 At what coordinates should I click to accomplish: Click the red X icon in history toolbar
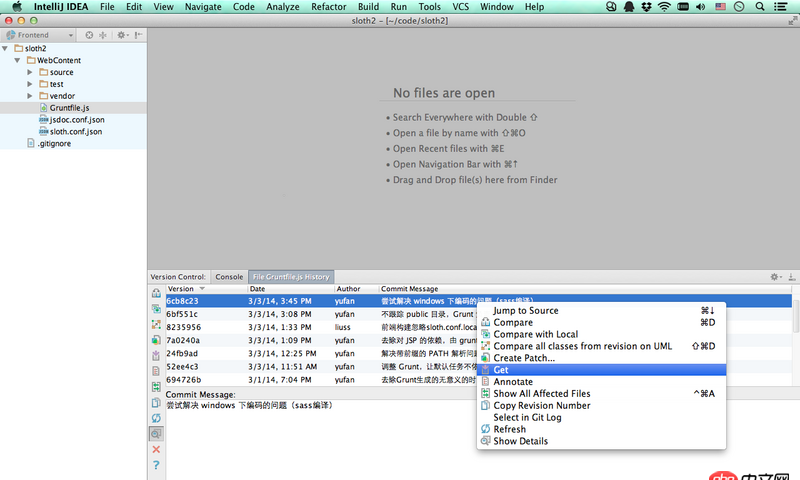(x=156, y=449)
